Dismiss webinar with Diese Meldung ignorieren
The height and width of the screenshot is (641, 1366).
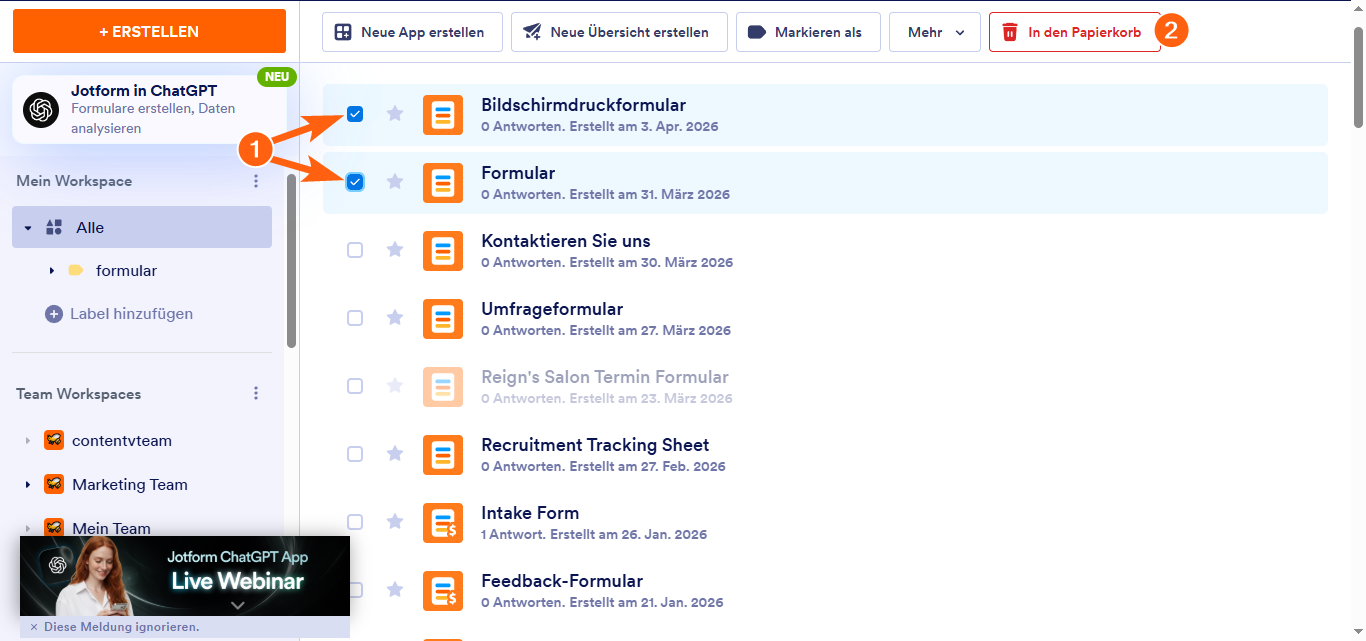point(115,627)
